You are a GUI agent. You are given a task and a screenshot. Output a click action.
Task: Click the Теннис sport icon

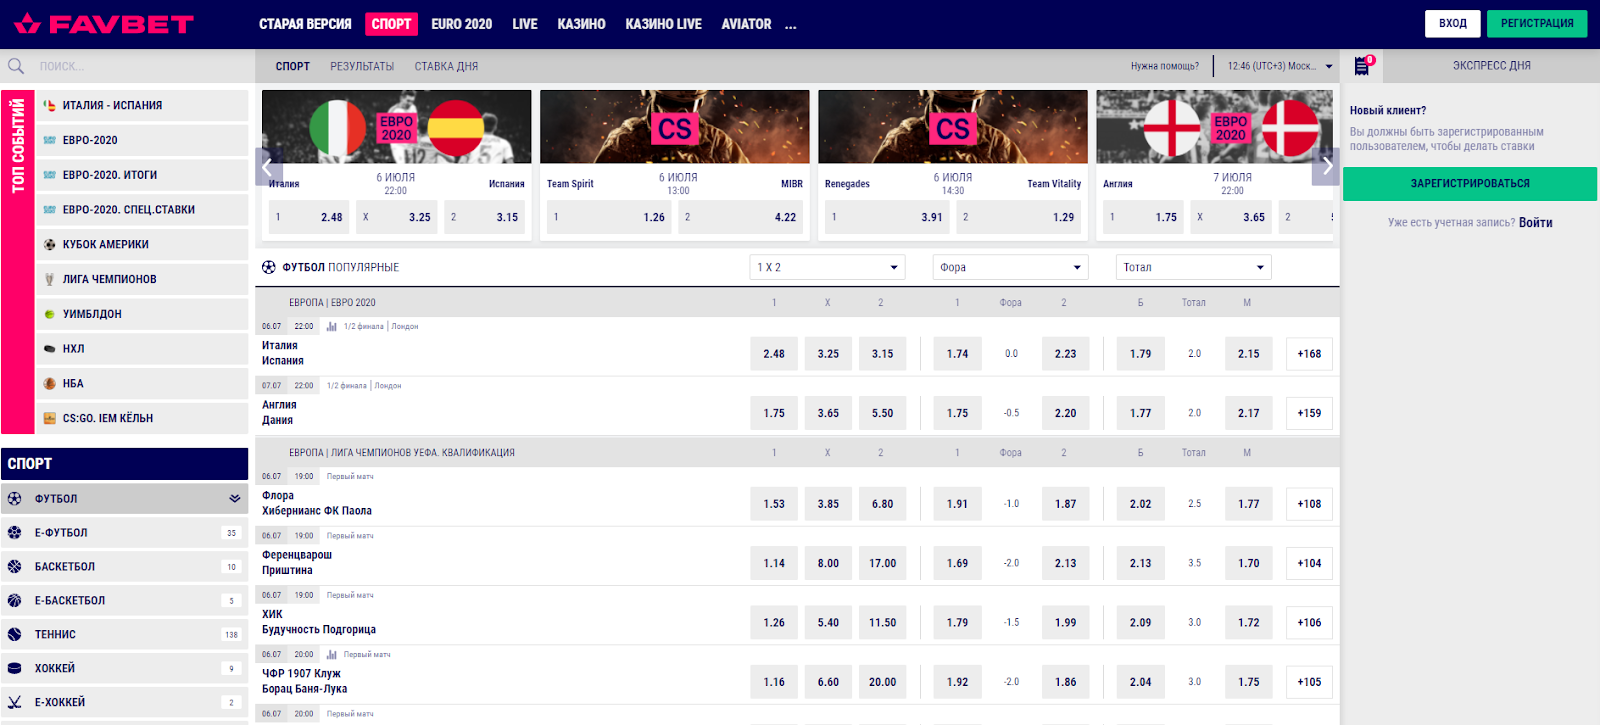(x=14, y=634)
